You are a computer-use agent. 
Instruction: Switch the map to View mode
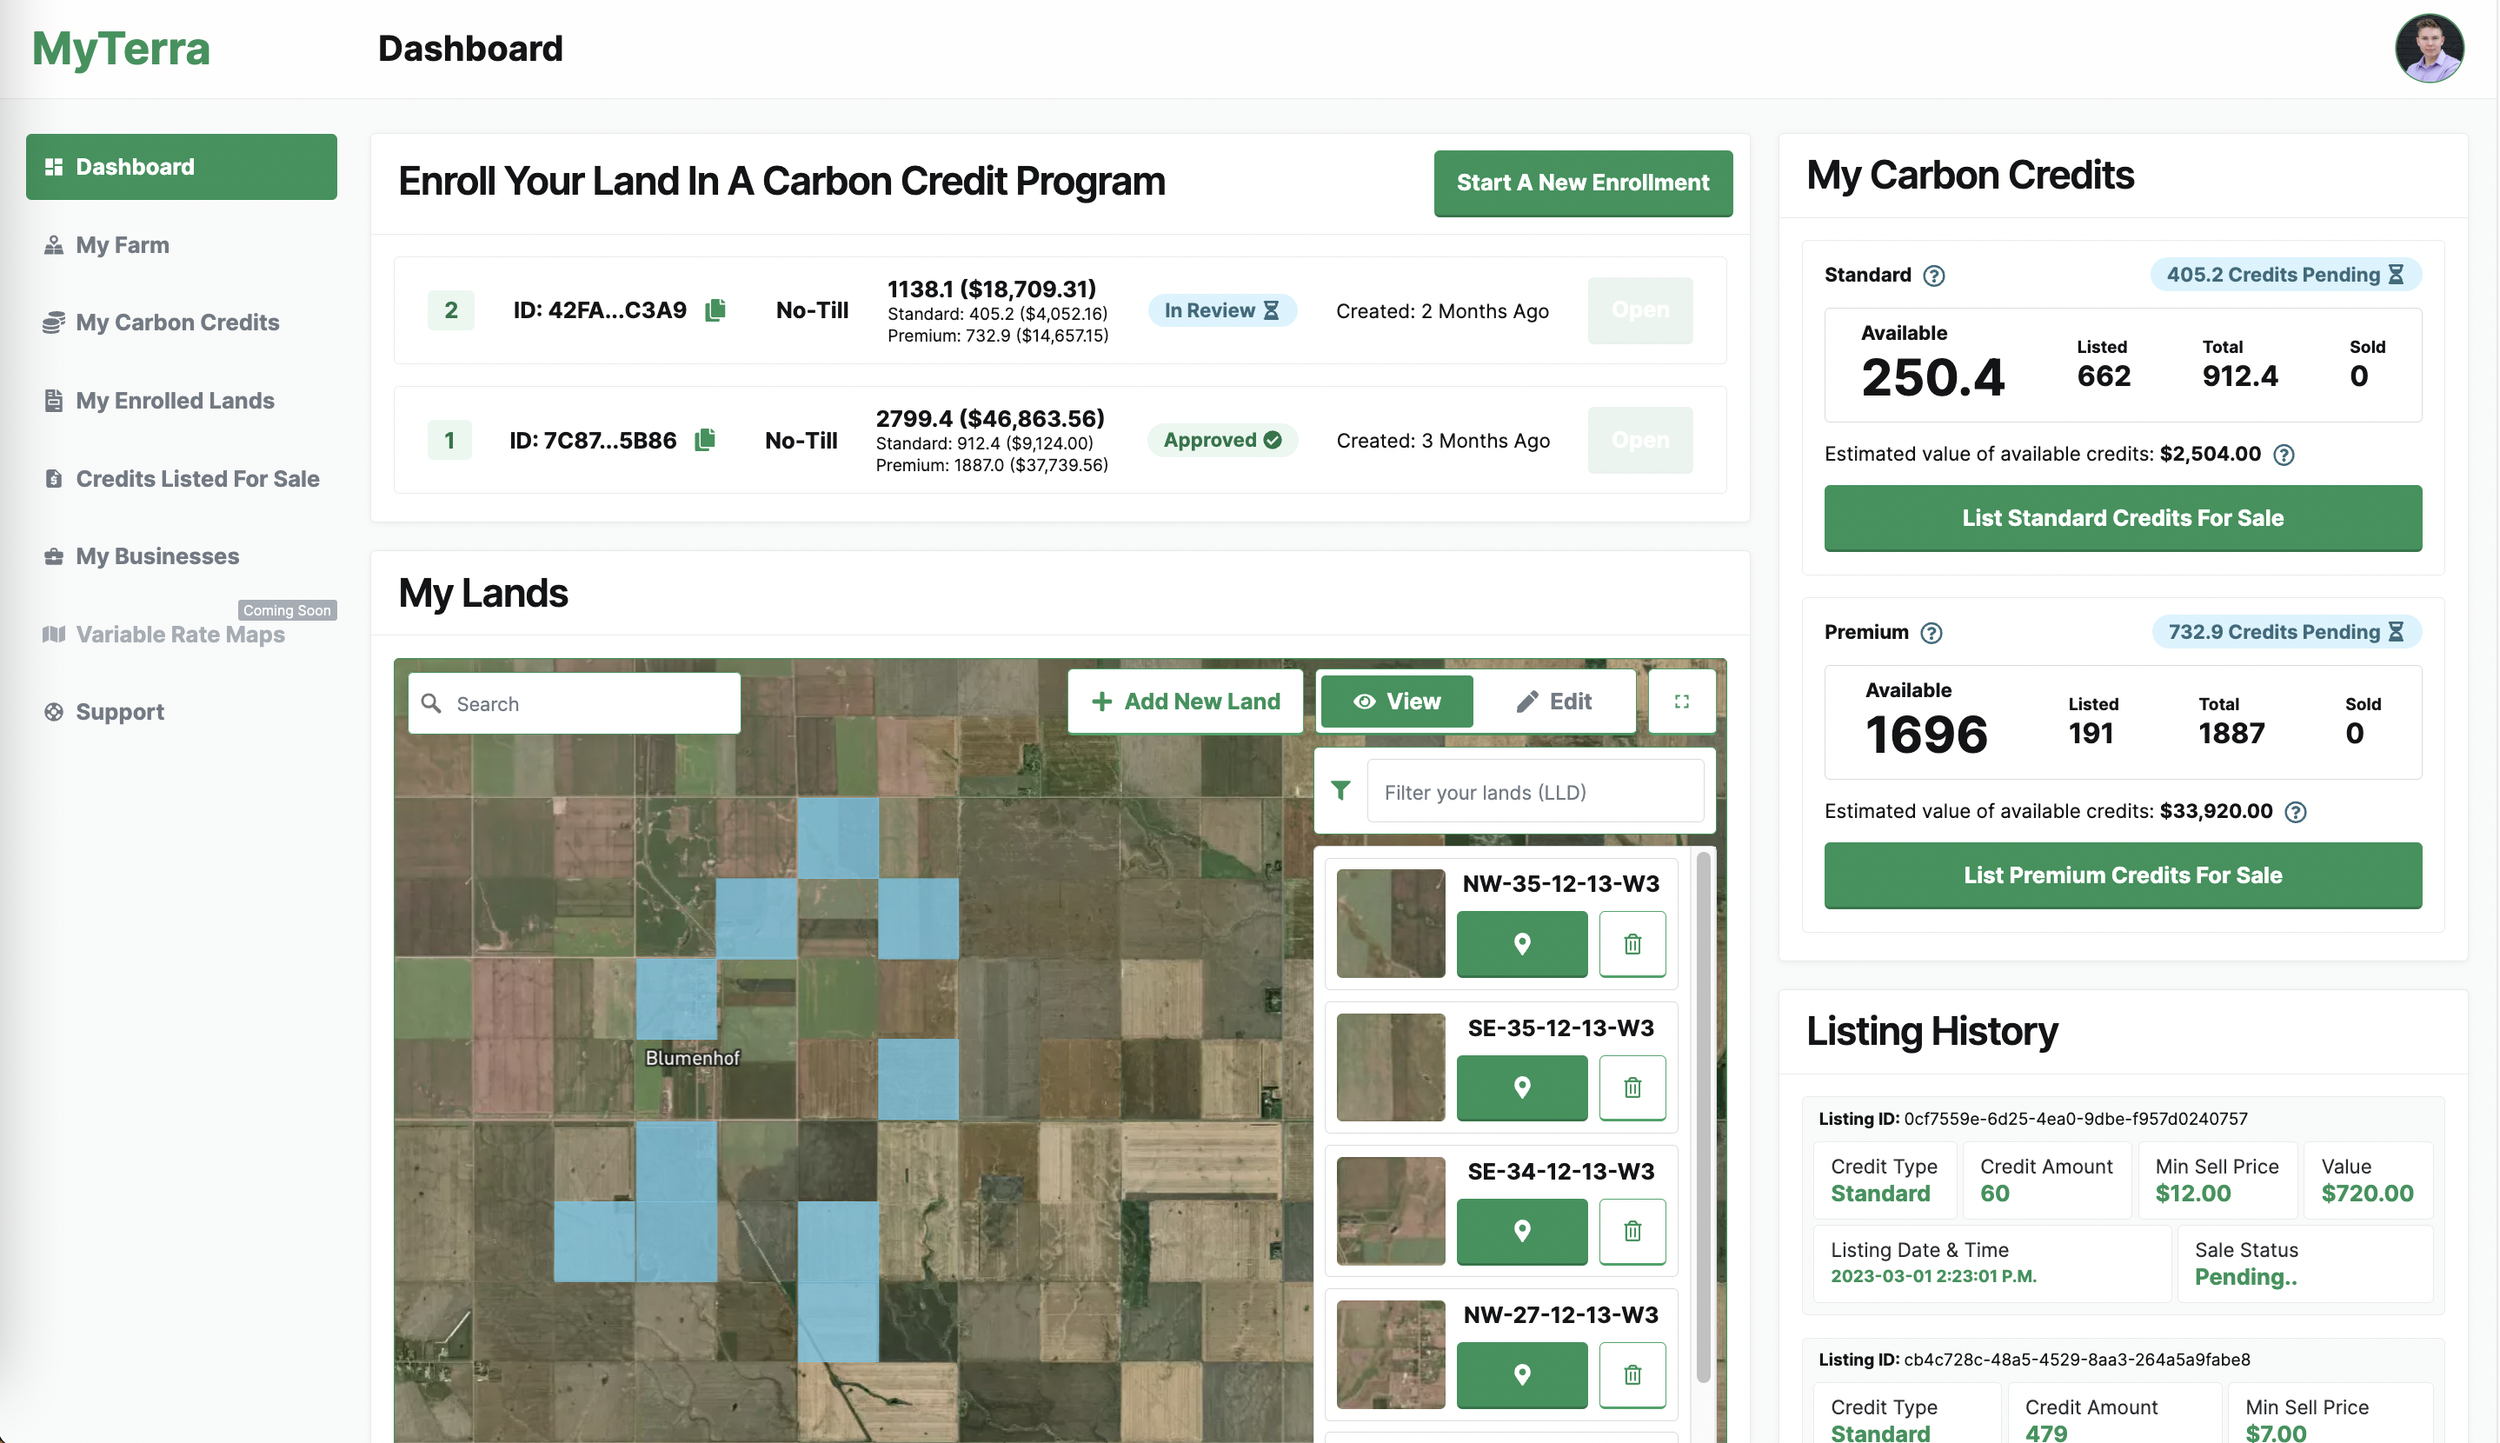[1396, 702]
